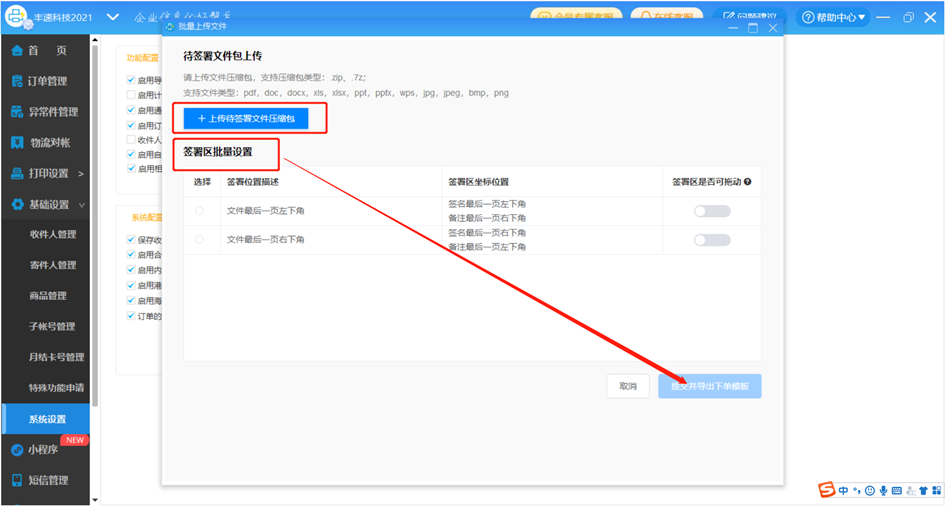Toggle drag switch for 文件最后一页右下角 row
Viewport: 945px width, 506px height.
(712, 240)
